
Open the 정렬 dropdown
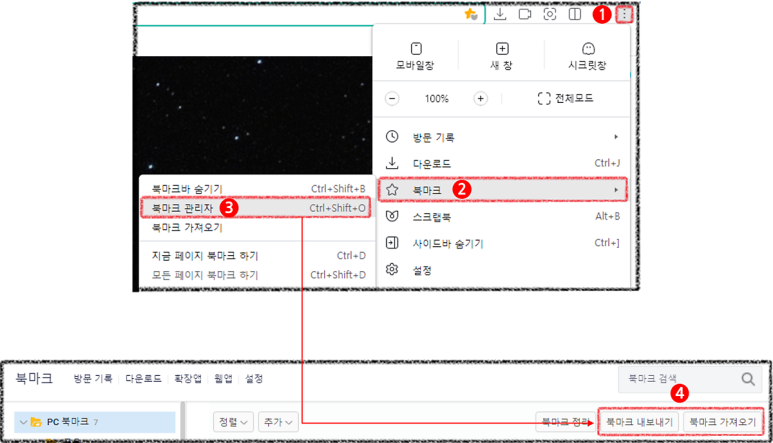[233, 422]
